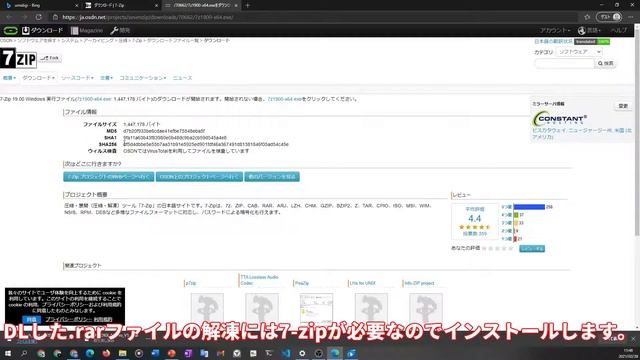Click the Fork button beside the 7-ZIP logo
This screenshot has width=640, height=360.
(51, 58)
